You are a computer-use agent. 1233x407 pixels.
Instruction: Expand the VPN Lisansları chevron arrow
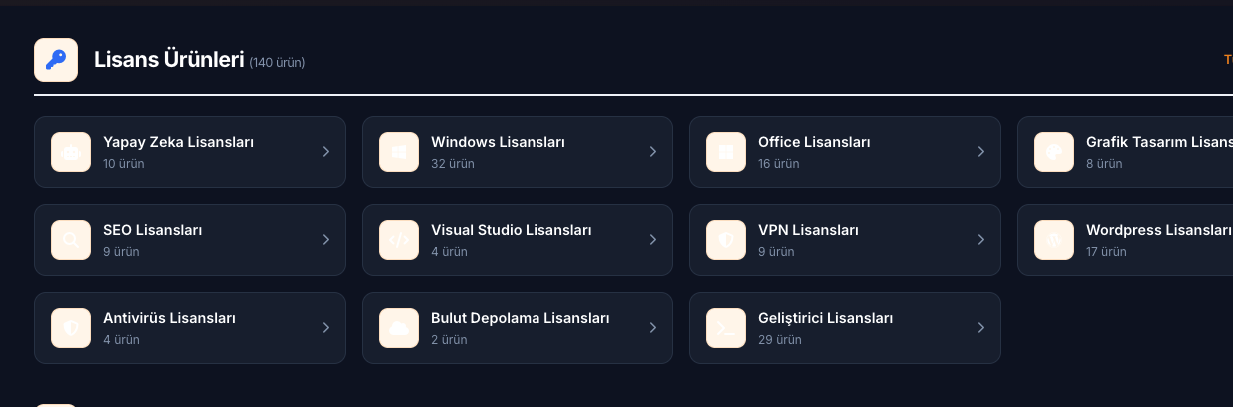[x=981, y=240]
